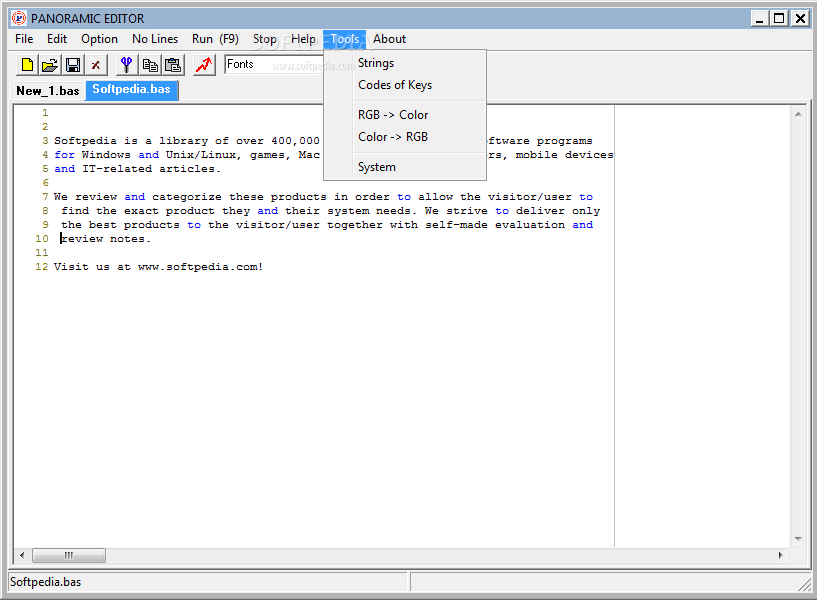Click line number 6 in the gutter
Viewport: 817px width, 600px height.
point(45,183)
